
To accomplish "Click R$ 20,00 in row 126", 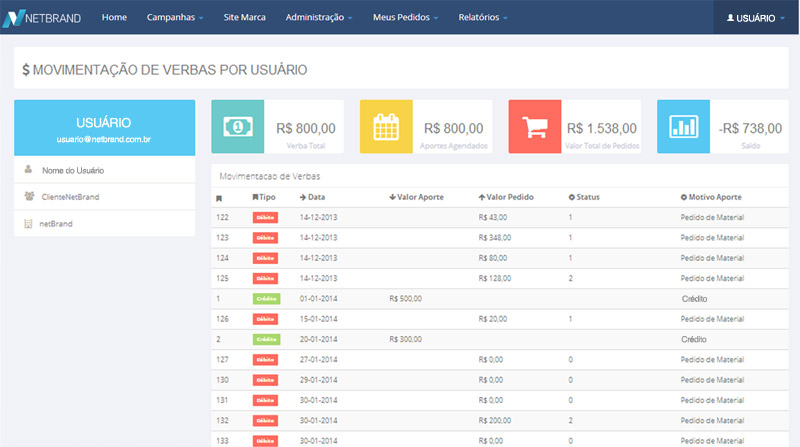I will pos(493,319).
